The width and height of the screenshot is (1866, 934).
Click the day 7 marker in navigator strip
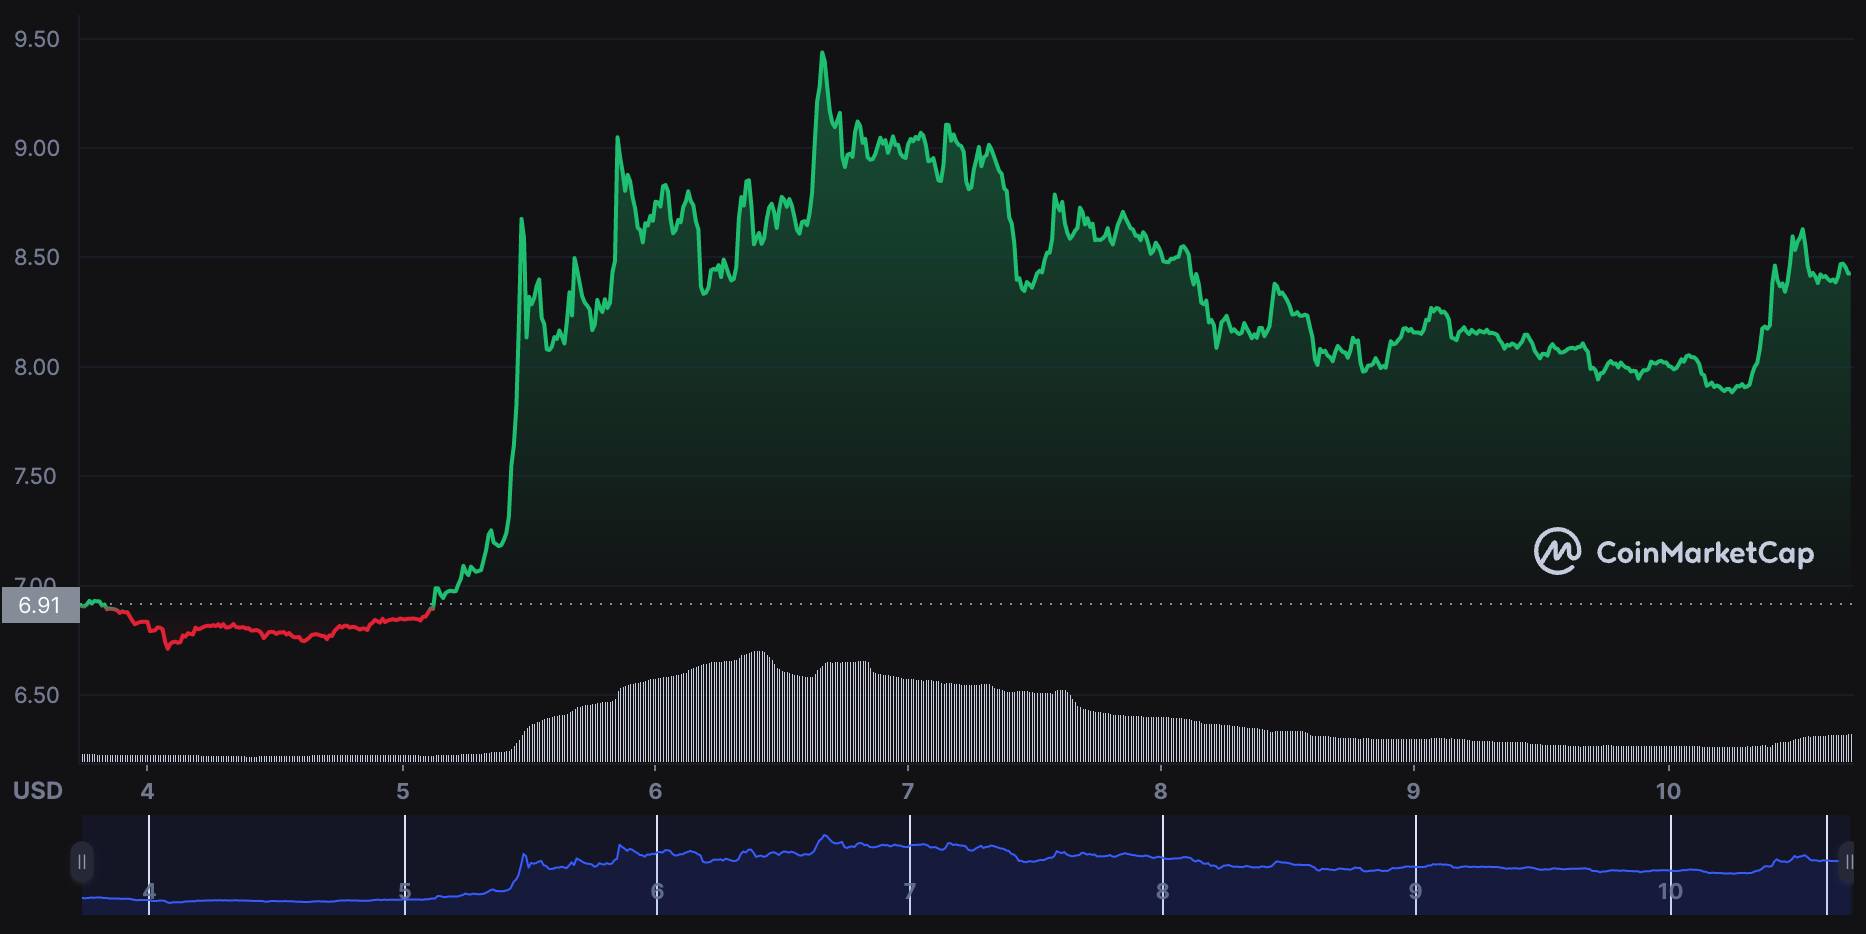click(910, 892)
